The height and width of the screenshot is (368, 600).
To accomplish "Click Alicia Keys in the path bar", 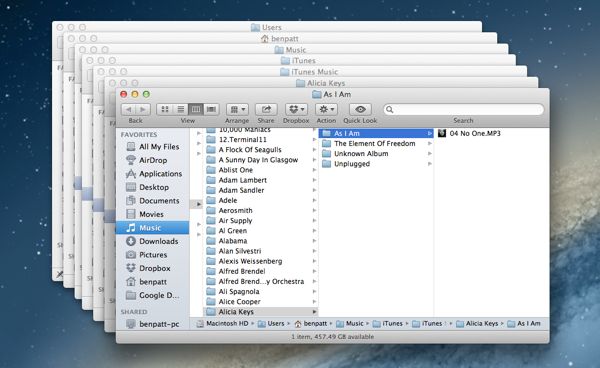I will coord(477,324).
